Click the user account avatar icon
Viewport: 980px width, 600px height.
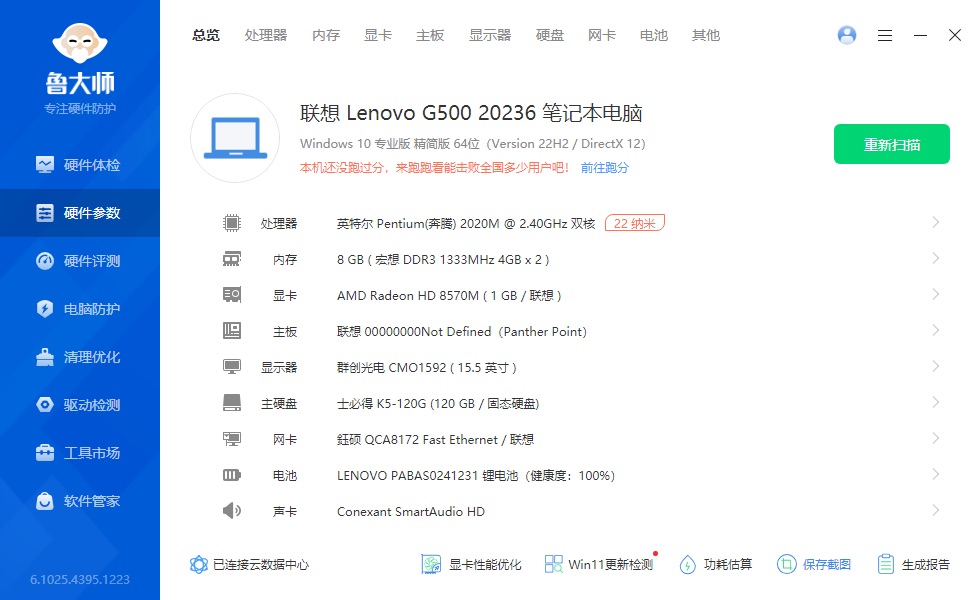click(x=847, y=35)
